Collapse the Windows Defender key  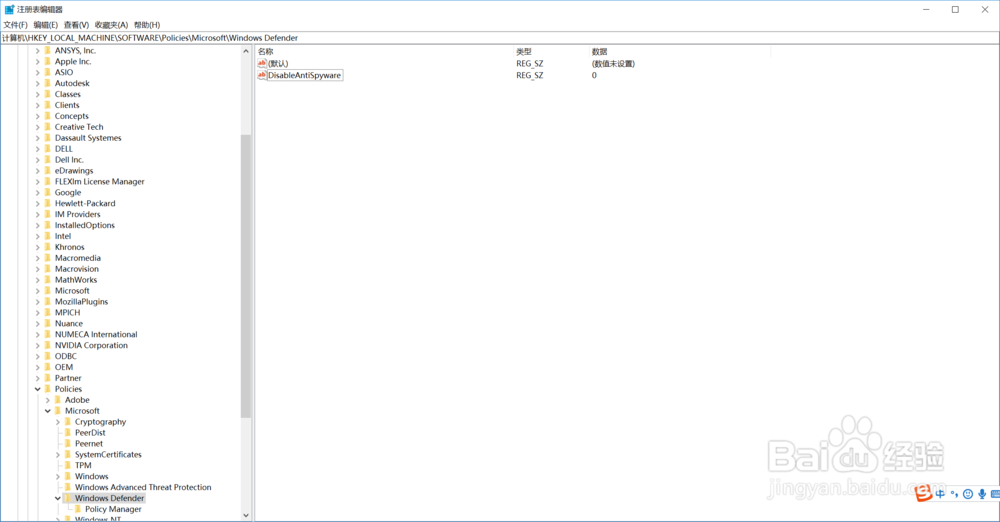pos(58,498)
